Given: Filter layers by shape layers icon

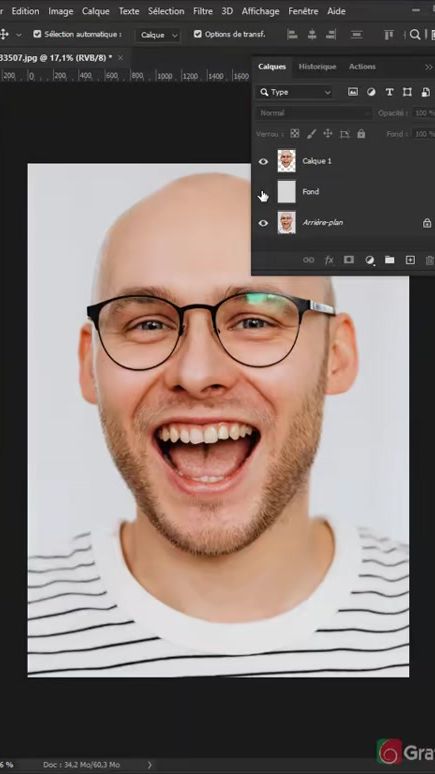Looking at the screenshot, I should [407, 92].
